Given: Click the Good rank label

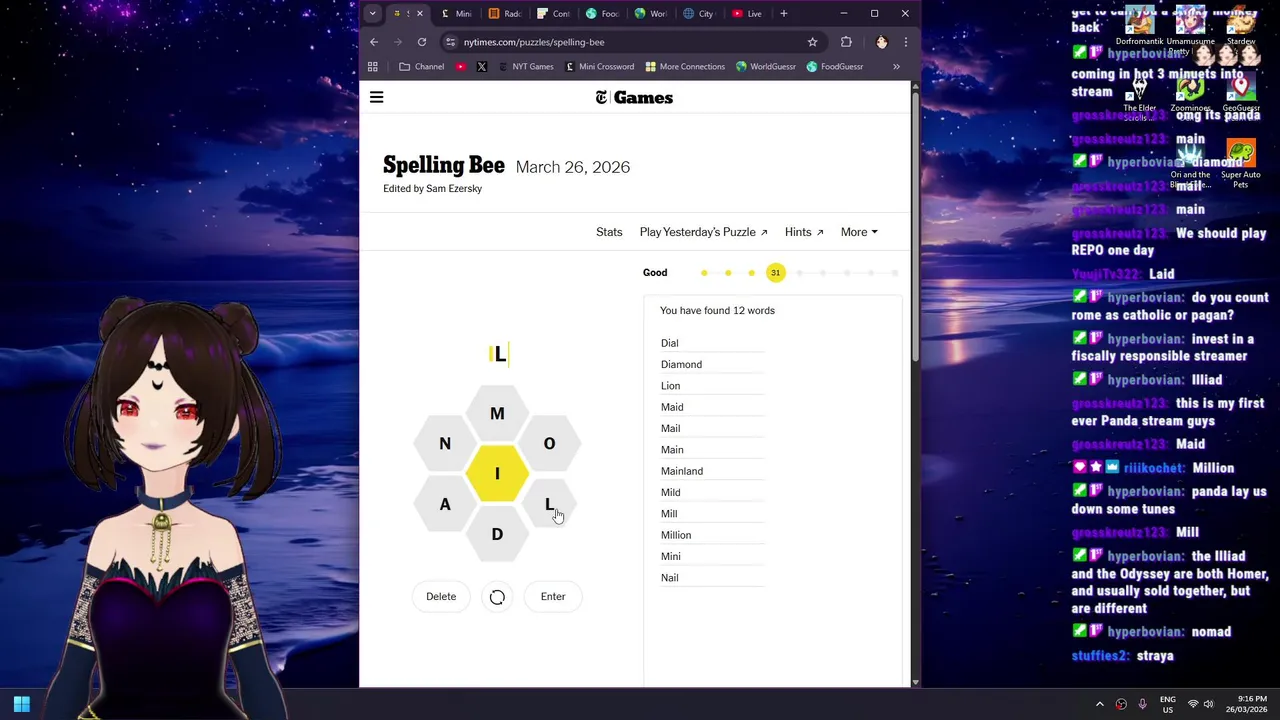Looking at the screenshot, I should pos(655,273).
